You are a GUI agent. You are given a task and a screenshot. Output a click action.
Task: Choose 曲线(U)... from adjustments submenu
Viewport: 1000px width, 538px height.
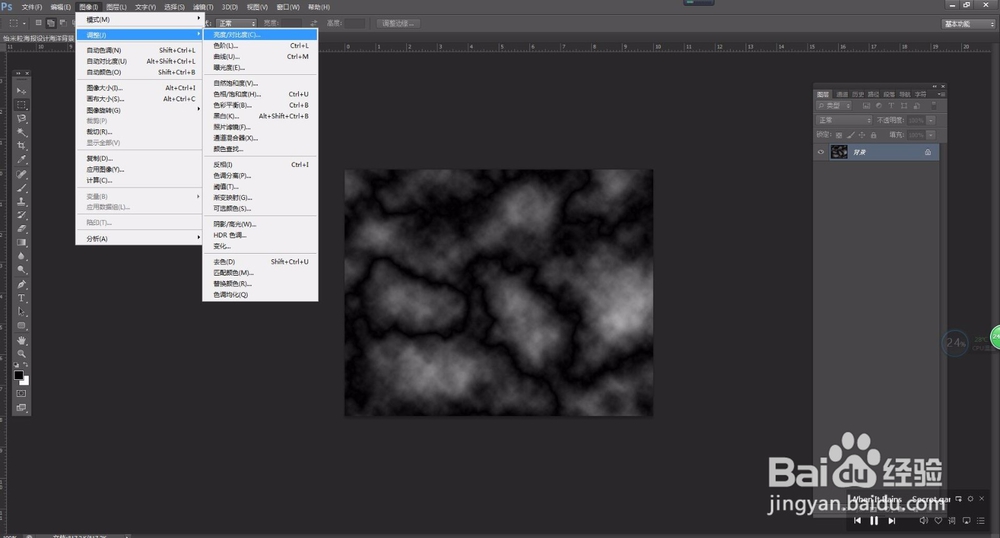click(x=260, y=56)
